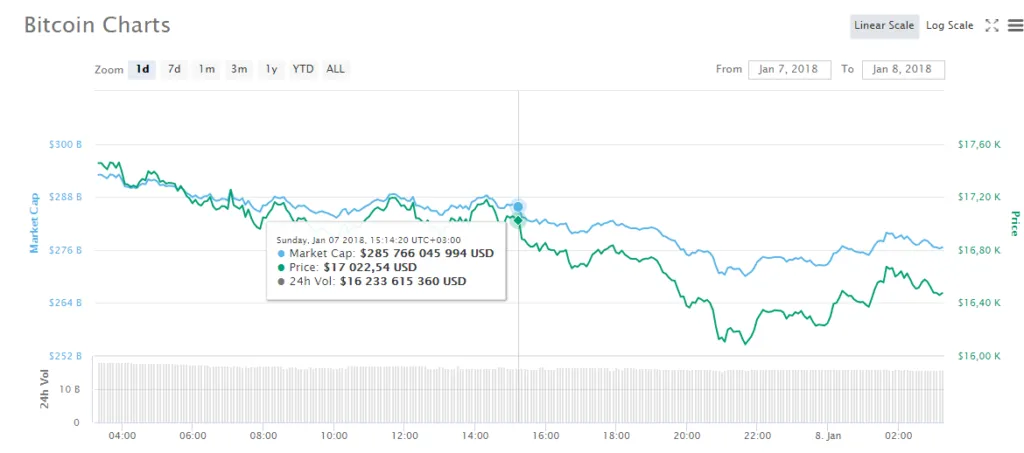This screenshot has width=1024, height=453.
Task: Choose the YTD zoom option
Action: [x=303, y=69]
